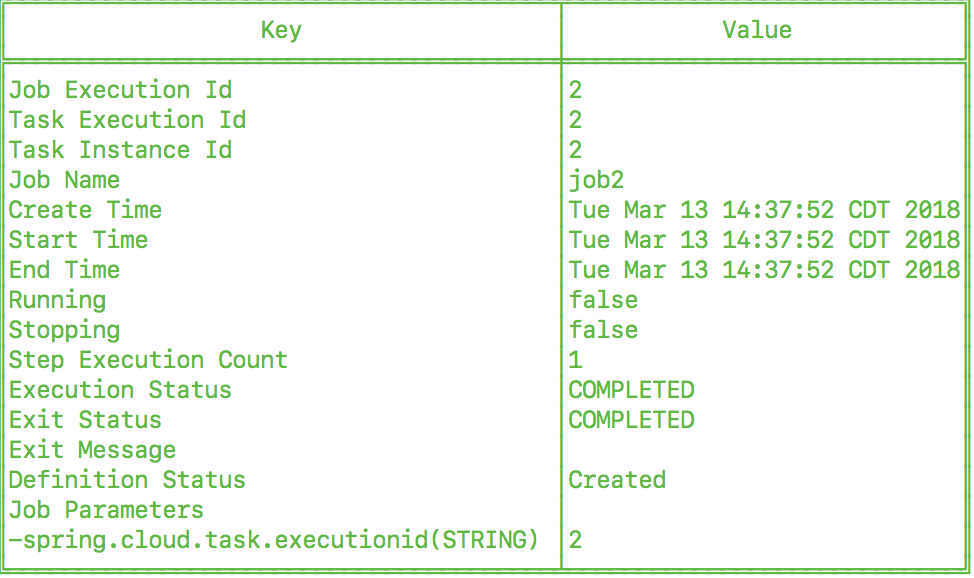
Task: Select the Stopping false value
Action: pyautogui.click(x=603, y=330)
